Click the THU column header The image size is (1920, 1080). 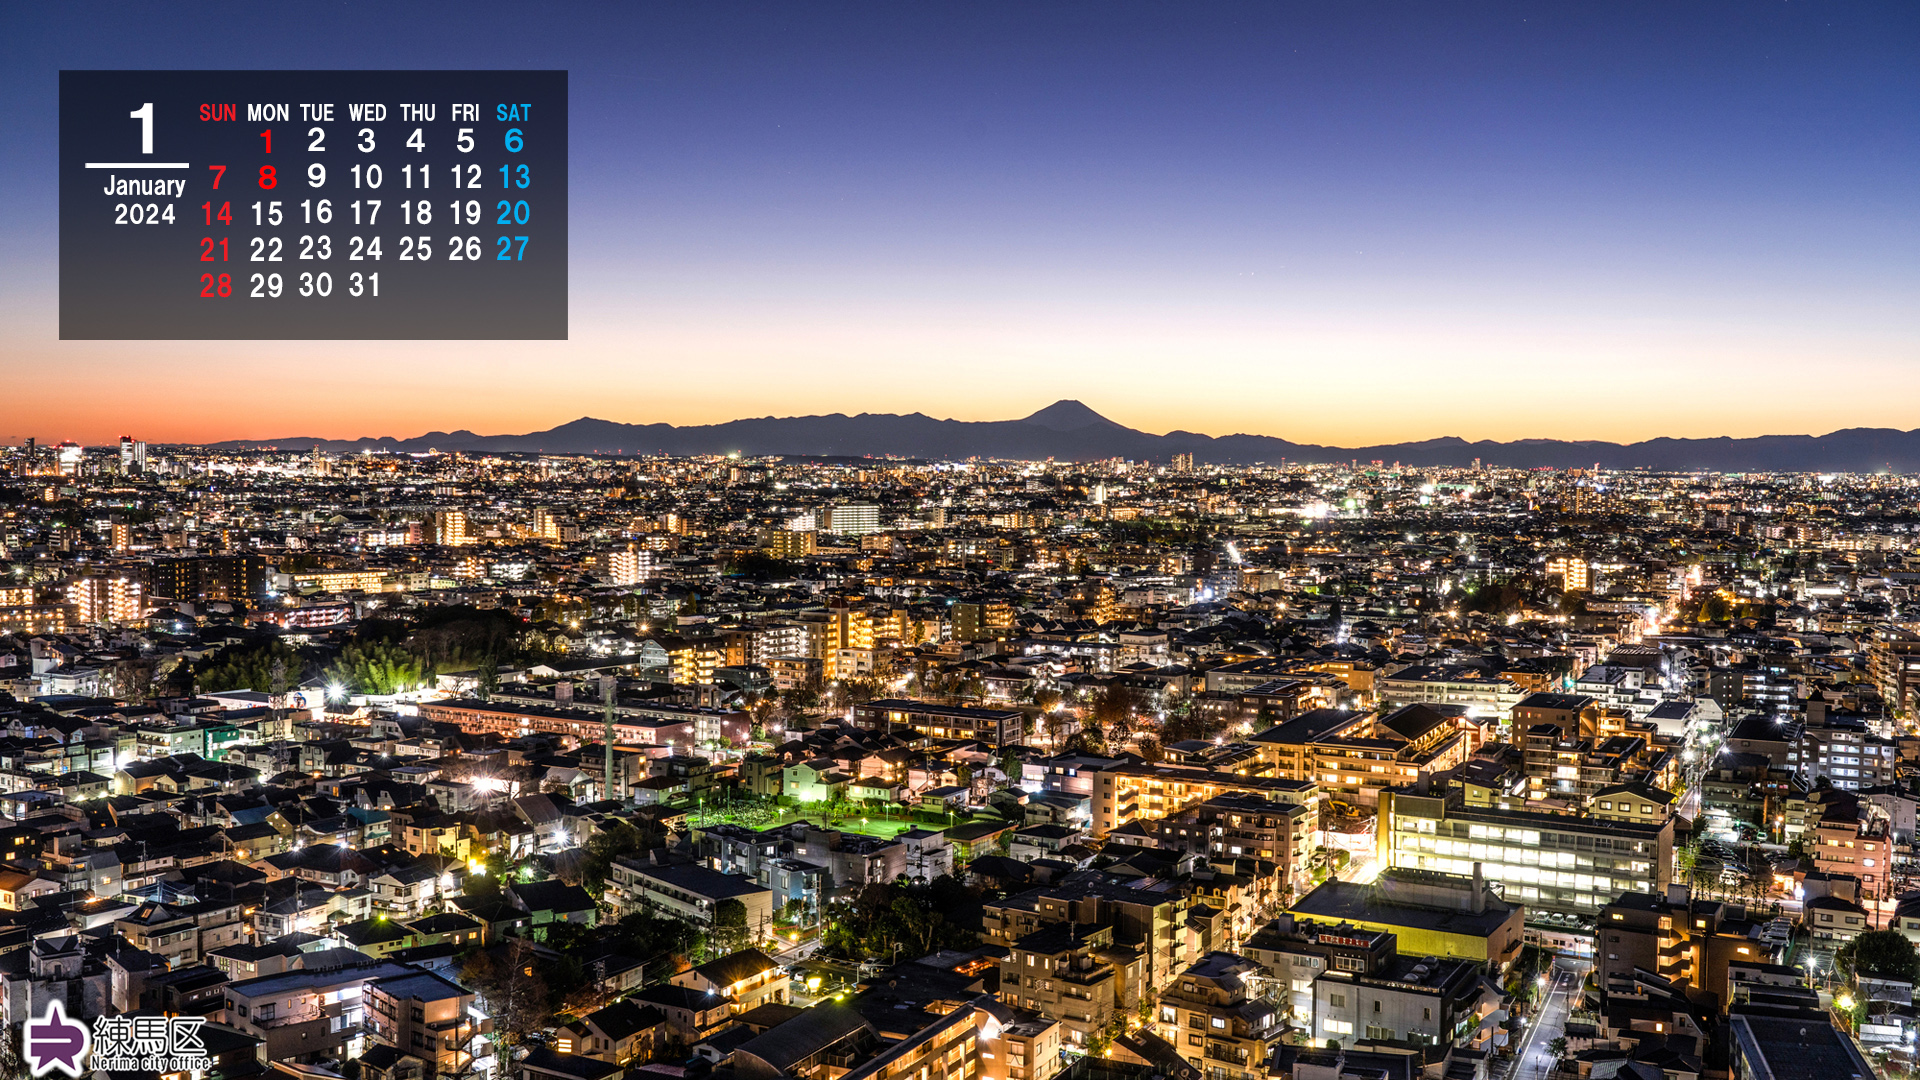pyautogui.click(x=417, y=113)
